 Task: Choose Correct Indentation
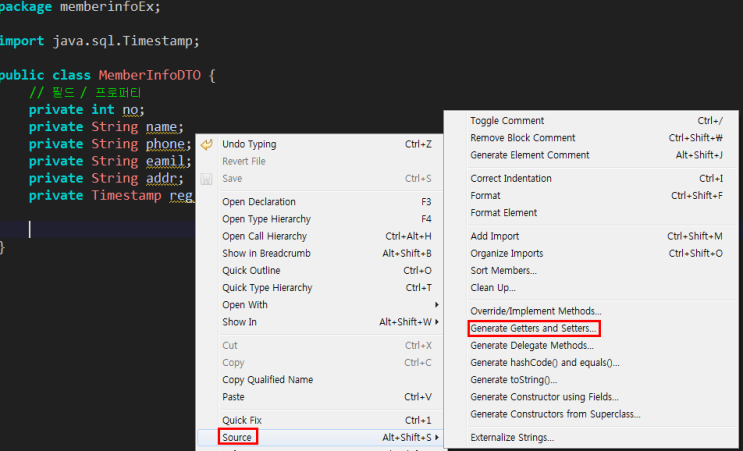[510, 178]
